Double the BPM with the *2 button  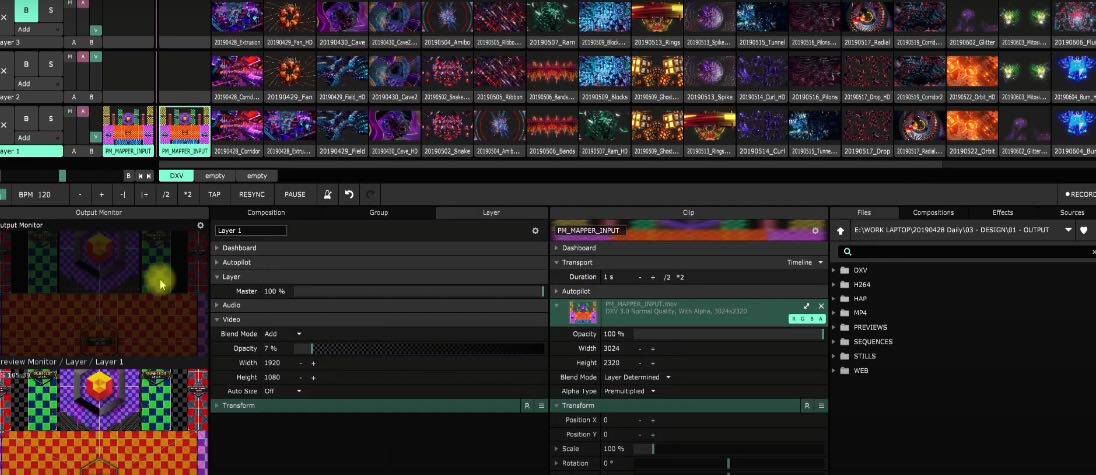point(187,194)
